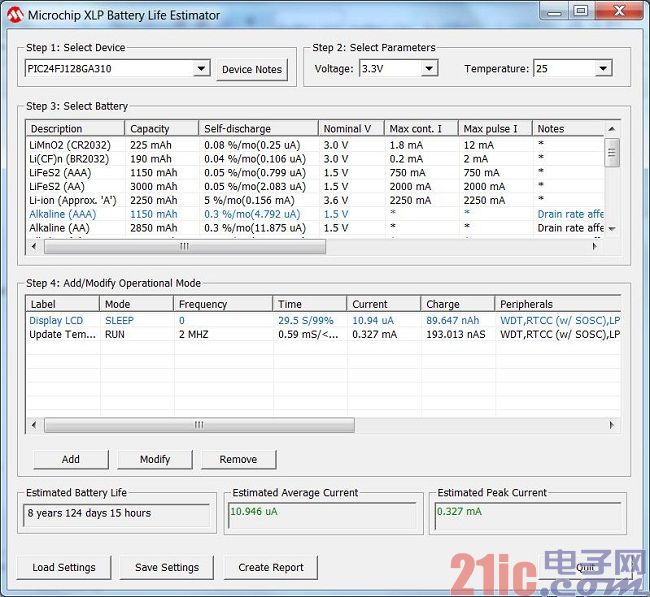650x597 pixels.
Task: Click battery list horizontal scroll right arrow
Action: [595, 246]
